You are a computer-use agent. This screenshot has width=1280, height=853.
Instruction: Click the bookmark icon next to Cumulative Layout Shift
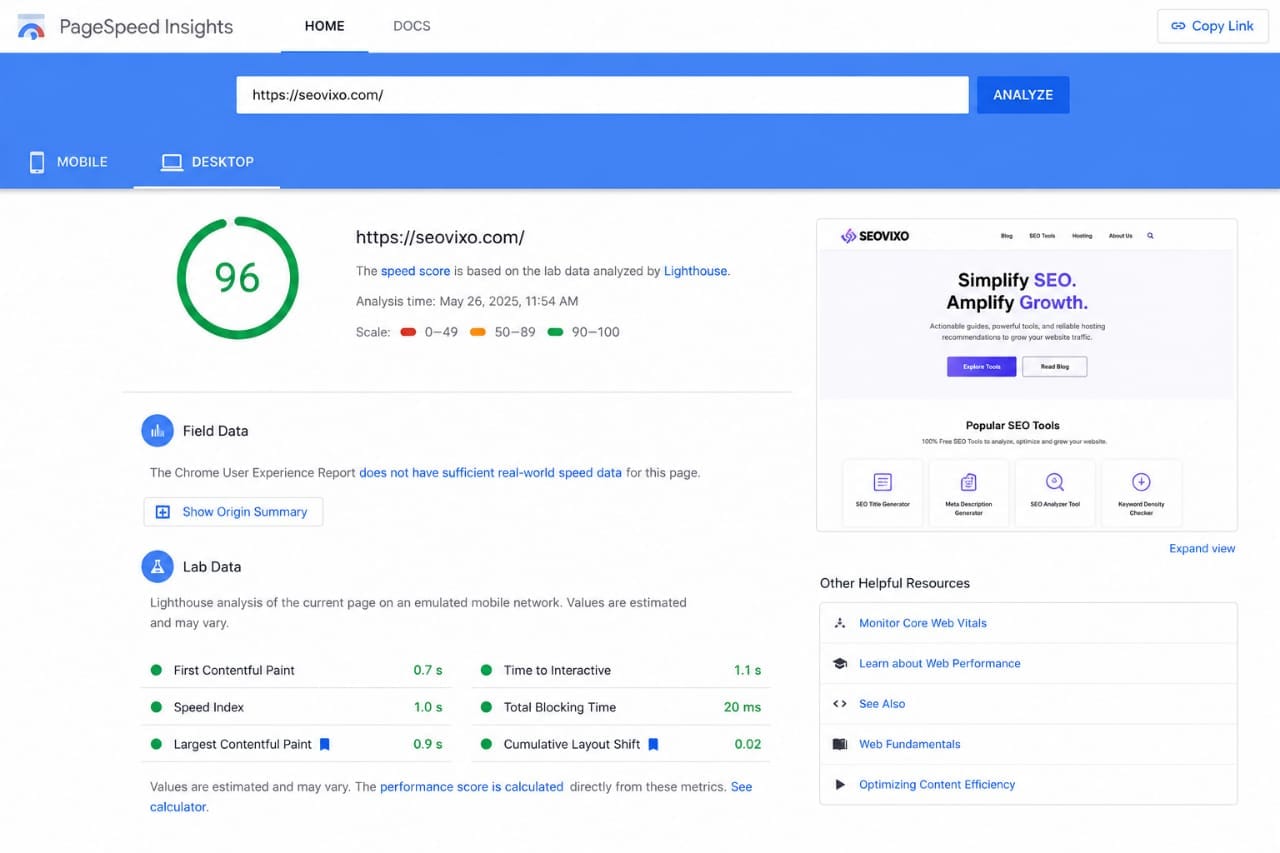point(653,744)
